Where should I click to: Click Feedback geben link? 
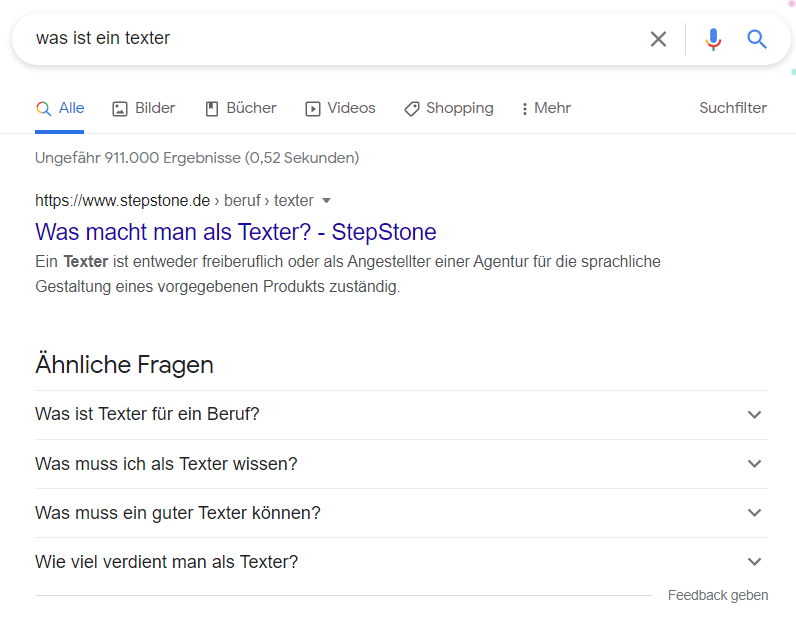718,595
